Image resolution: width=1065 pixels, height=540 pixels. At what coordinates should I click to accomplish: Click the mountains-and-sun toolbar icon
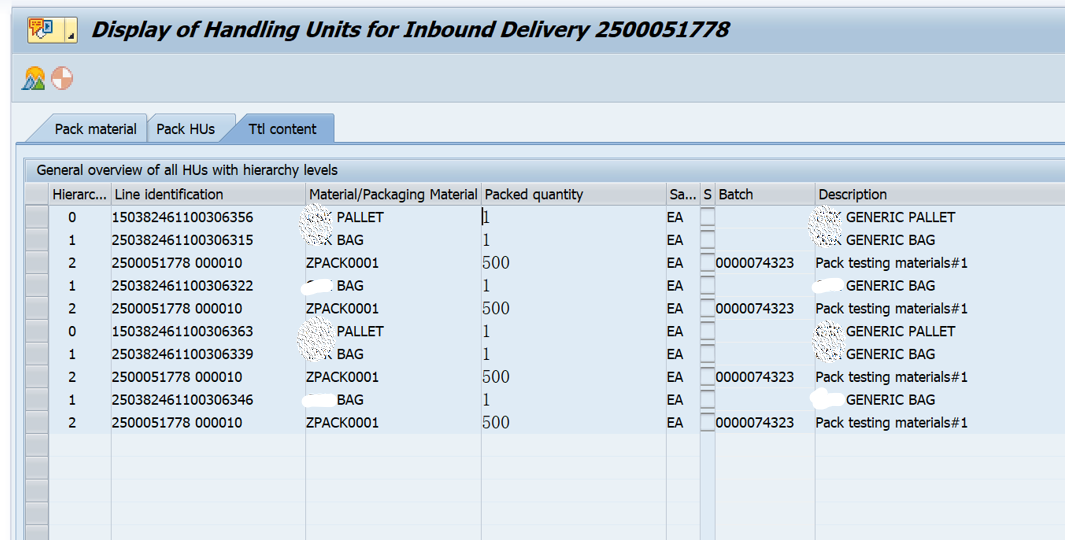pos(33,79)
